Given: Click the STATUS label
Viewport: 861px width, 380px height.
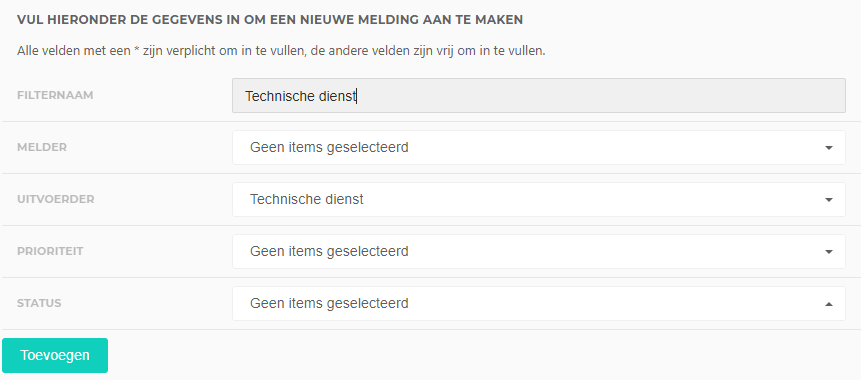Looking at the screenshot, I should (39, 303).
